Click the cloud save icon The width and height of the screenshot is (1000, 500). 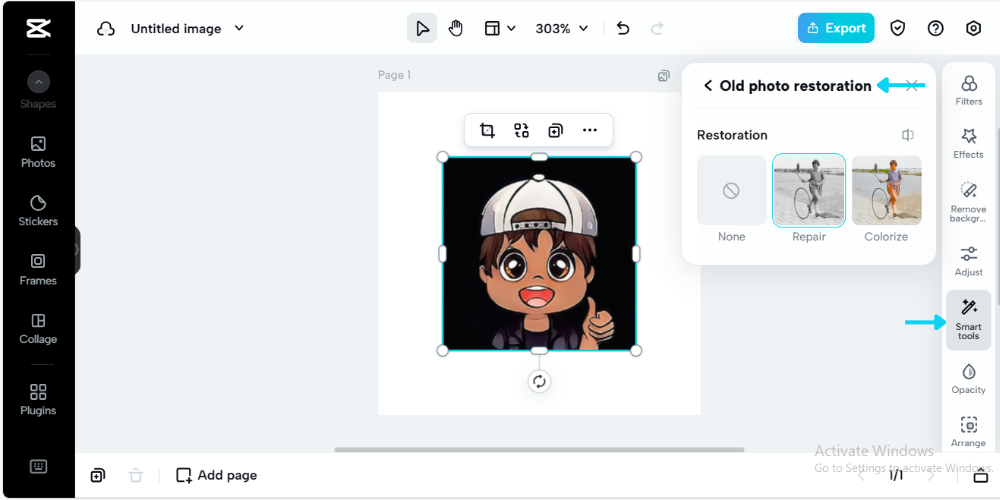tap(106, 29)
